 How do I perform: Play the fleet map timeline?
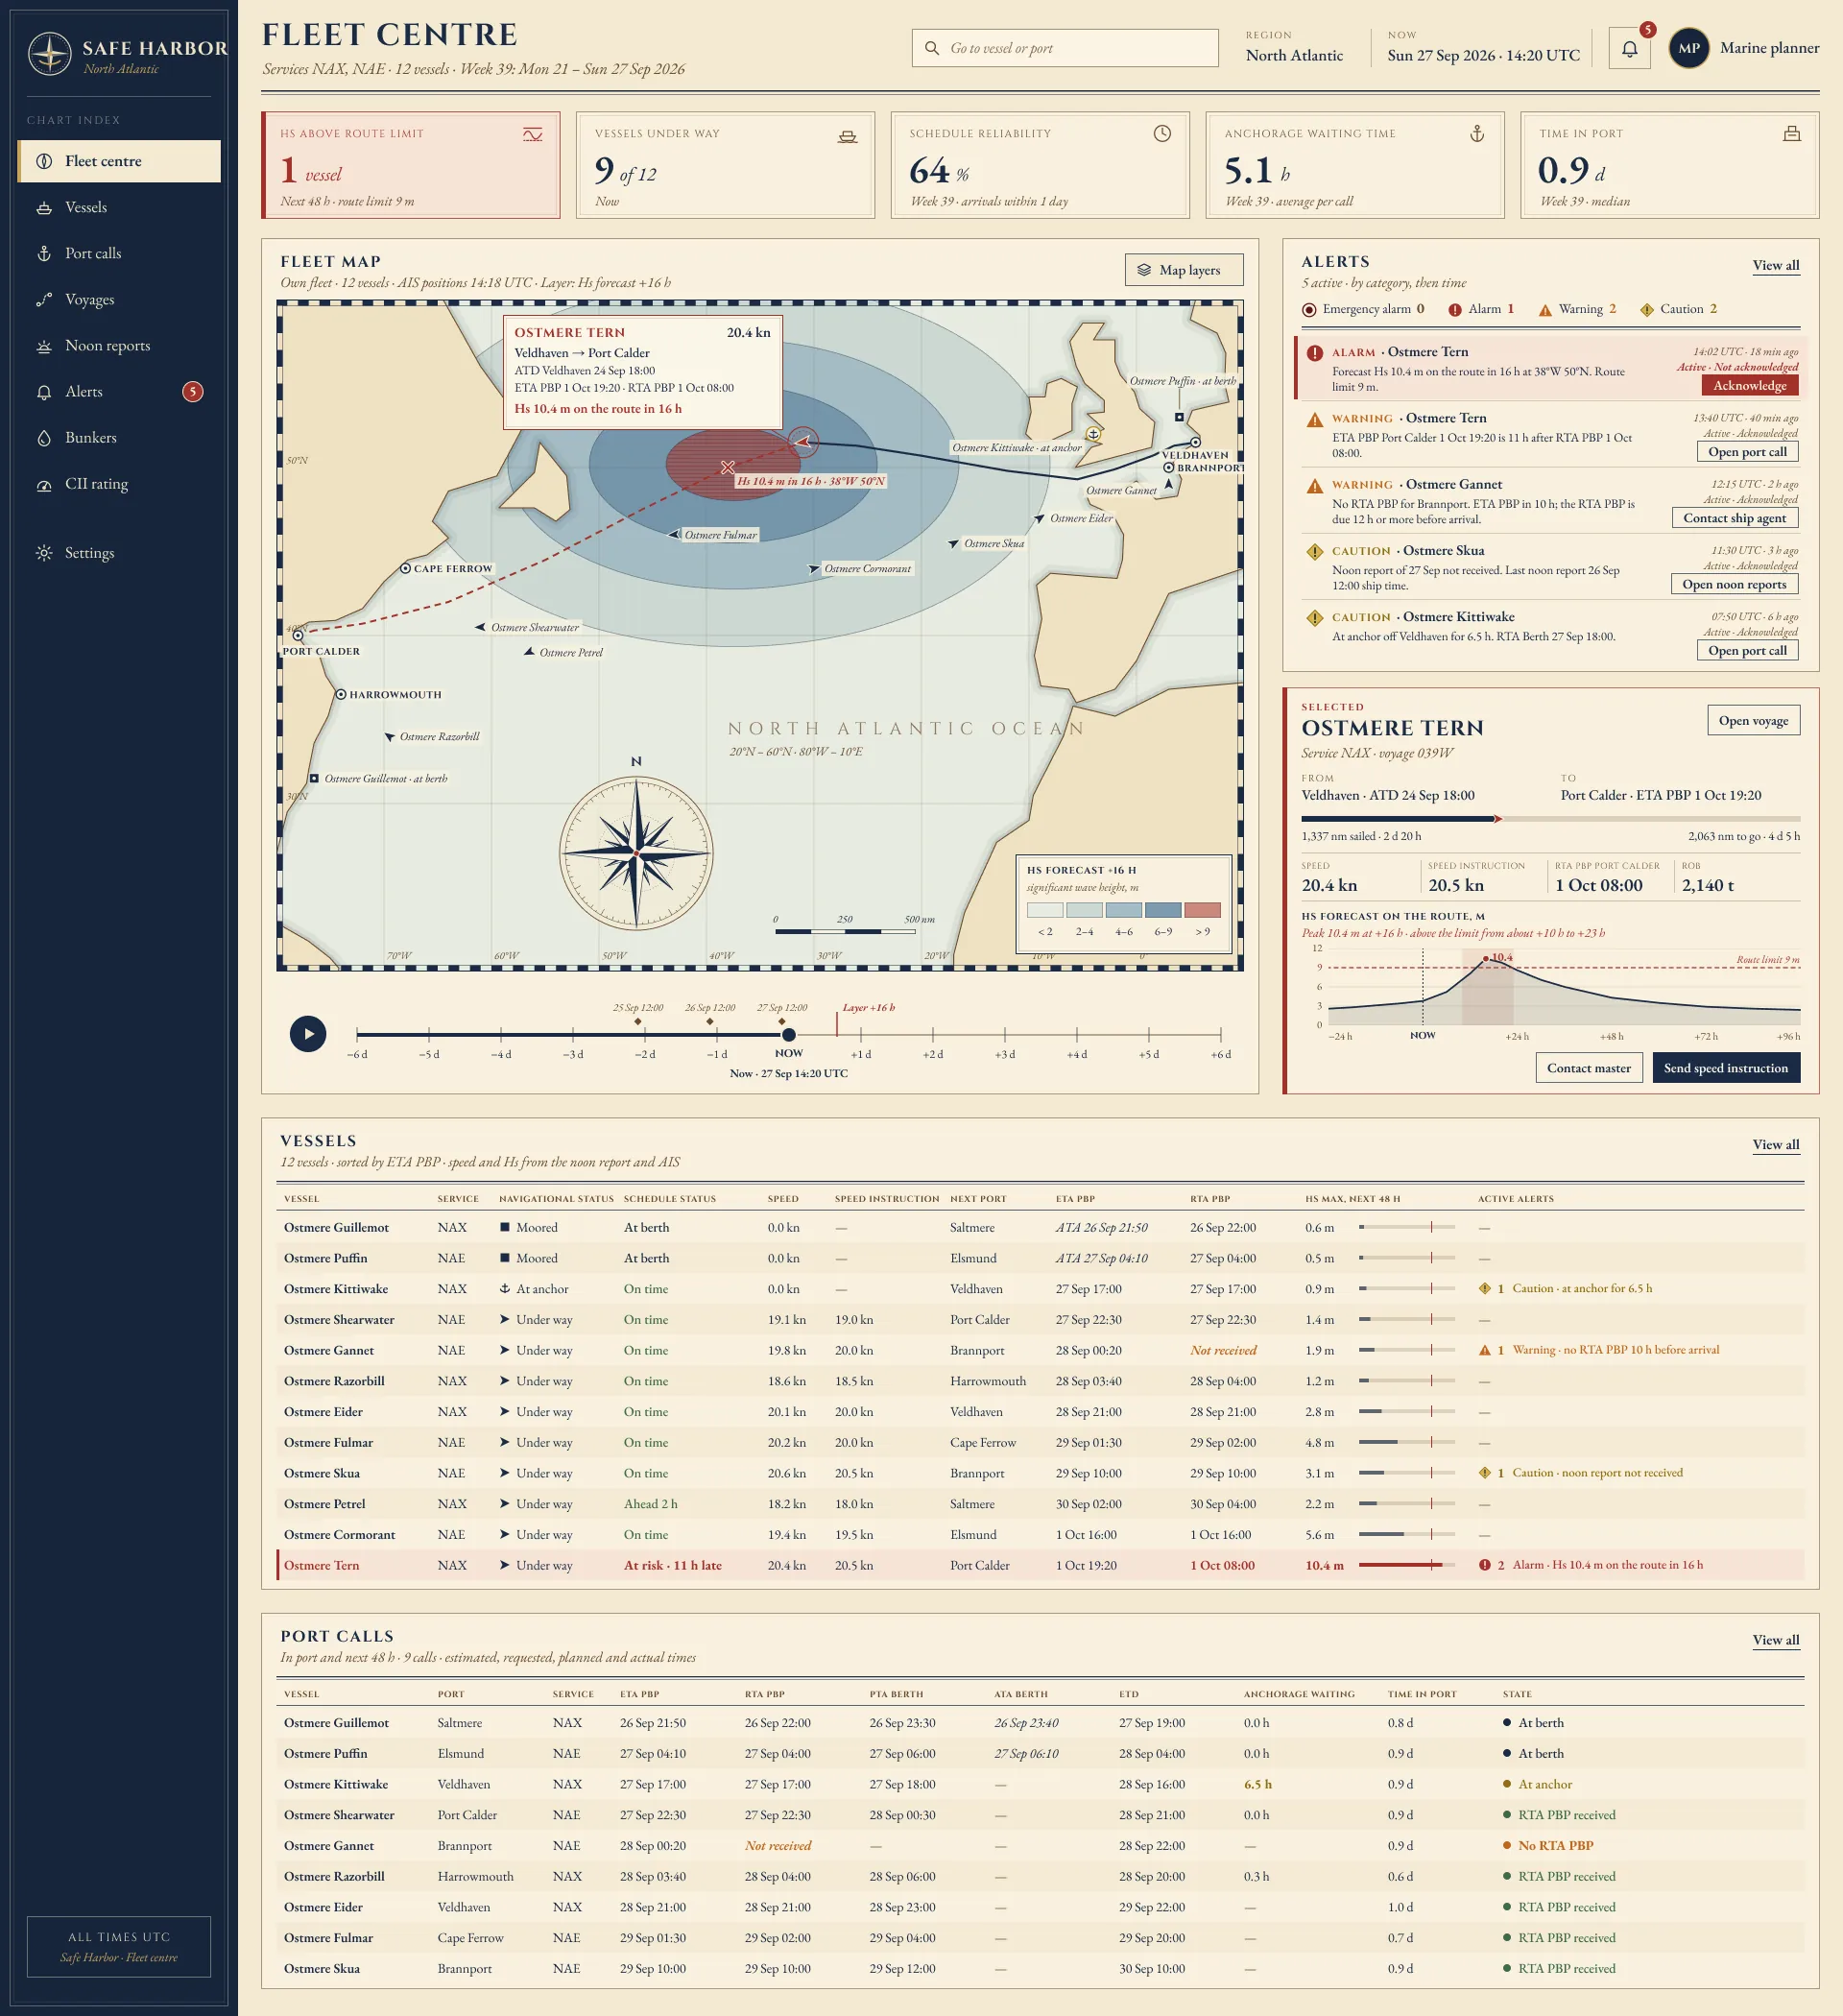point(308,1034)
